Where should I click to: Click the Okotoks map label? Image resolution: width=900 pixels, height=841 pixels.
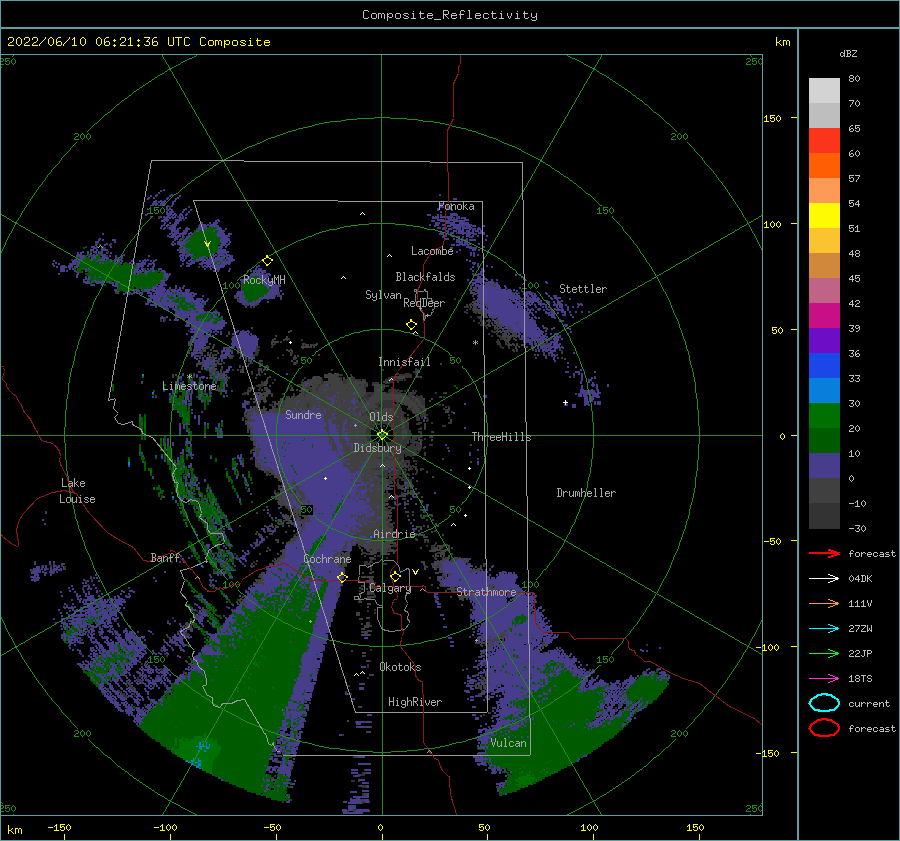(x=401, y=667)
